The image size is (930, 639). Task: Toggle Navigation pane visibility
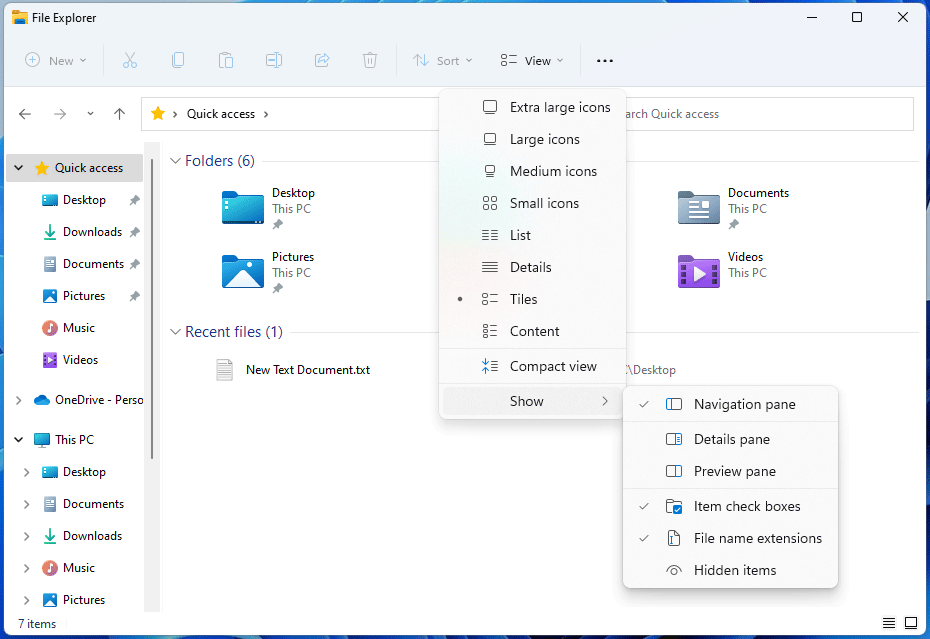(730, 404)
